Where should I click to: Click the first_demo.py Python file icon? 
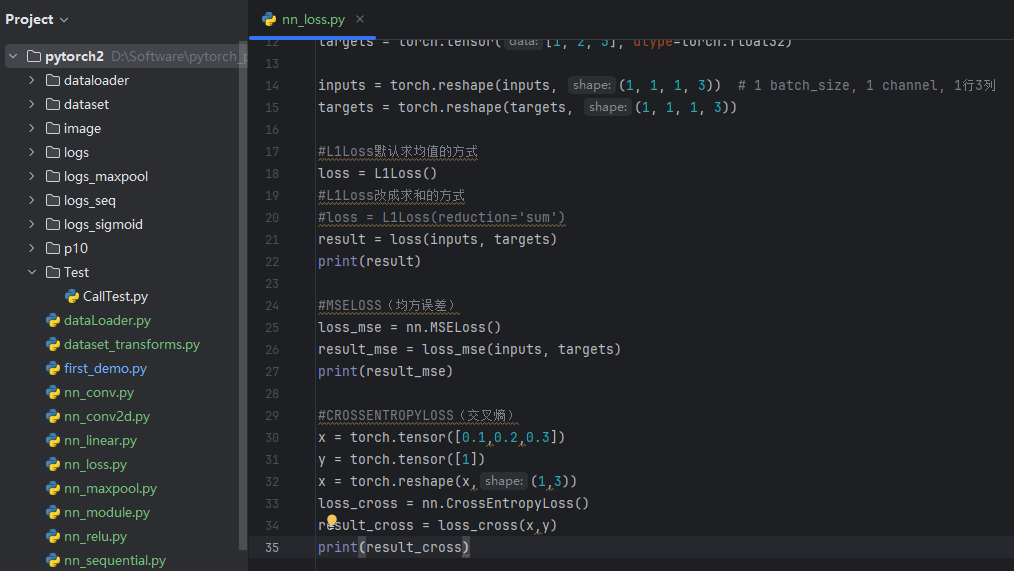[53, 368]
